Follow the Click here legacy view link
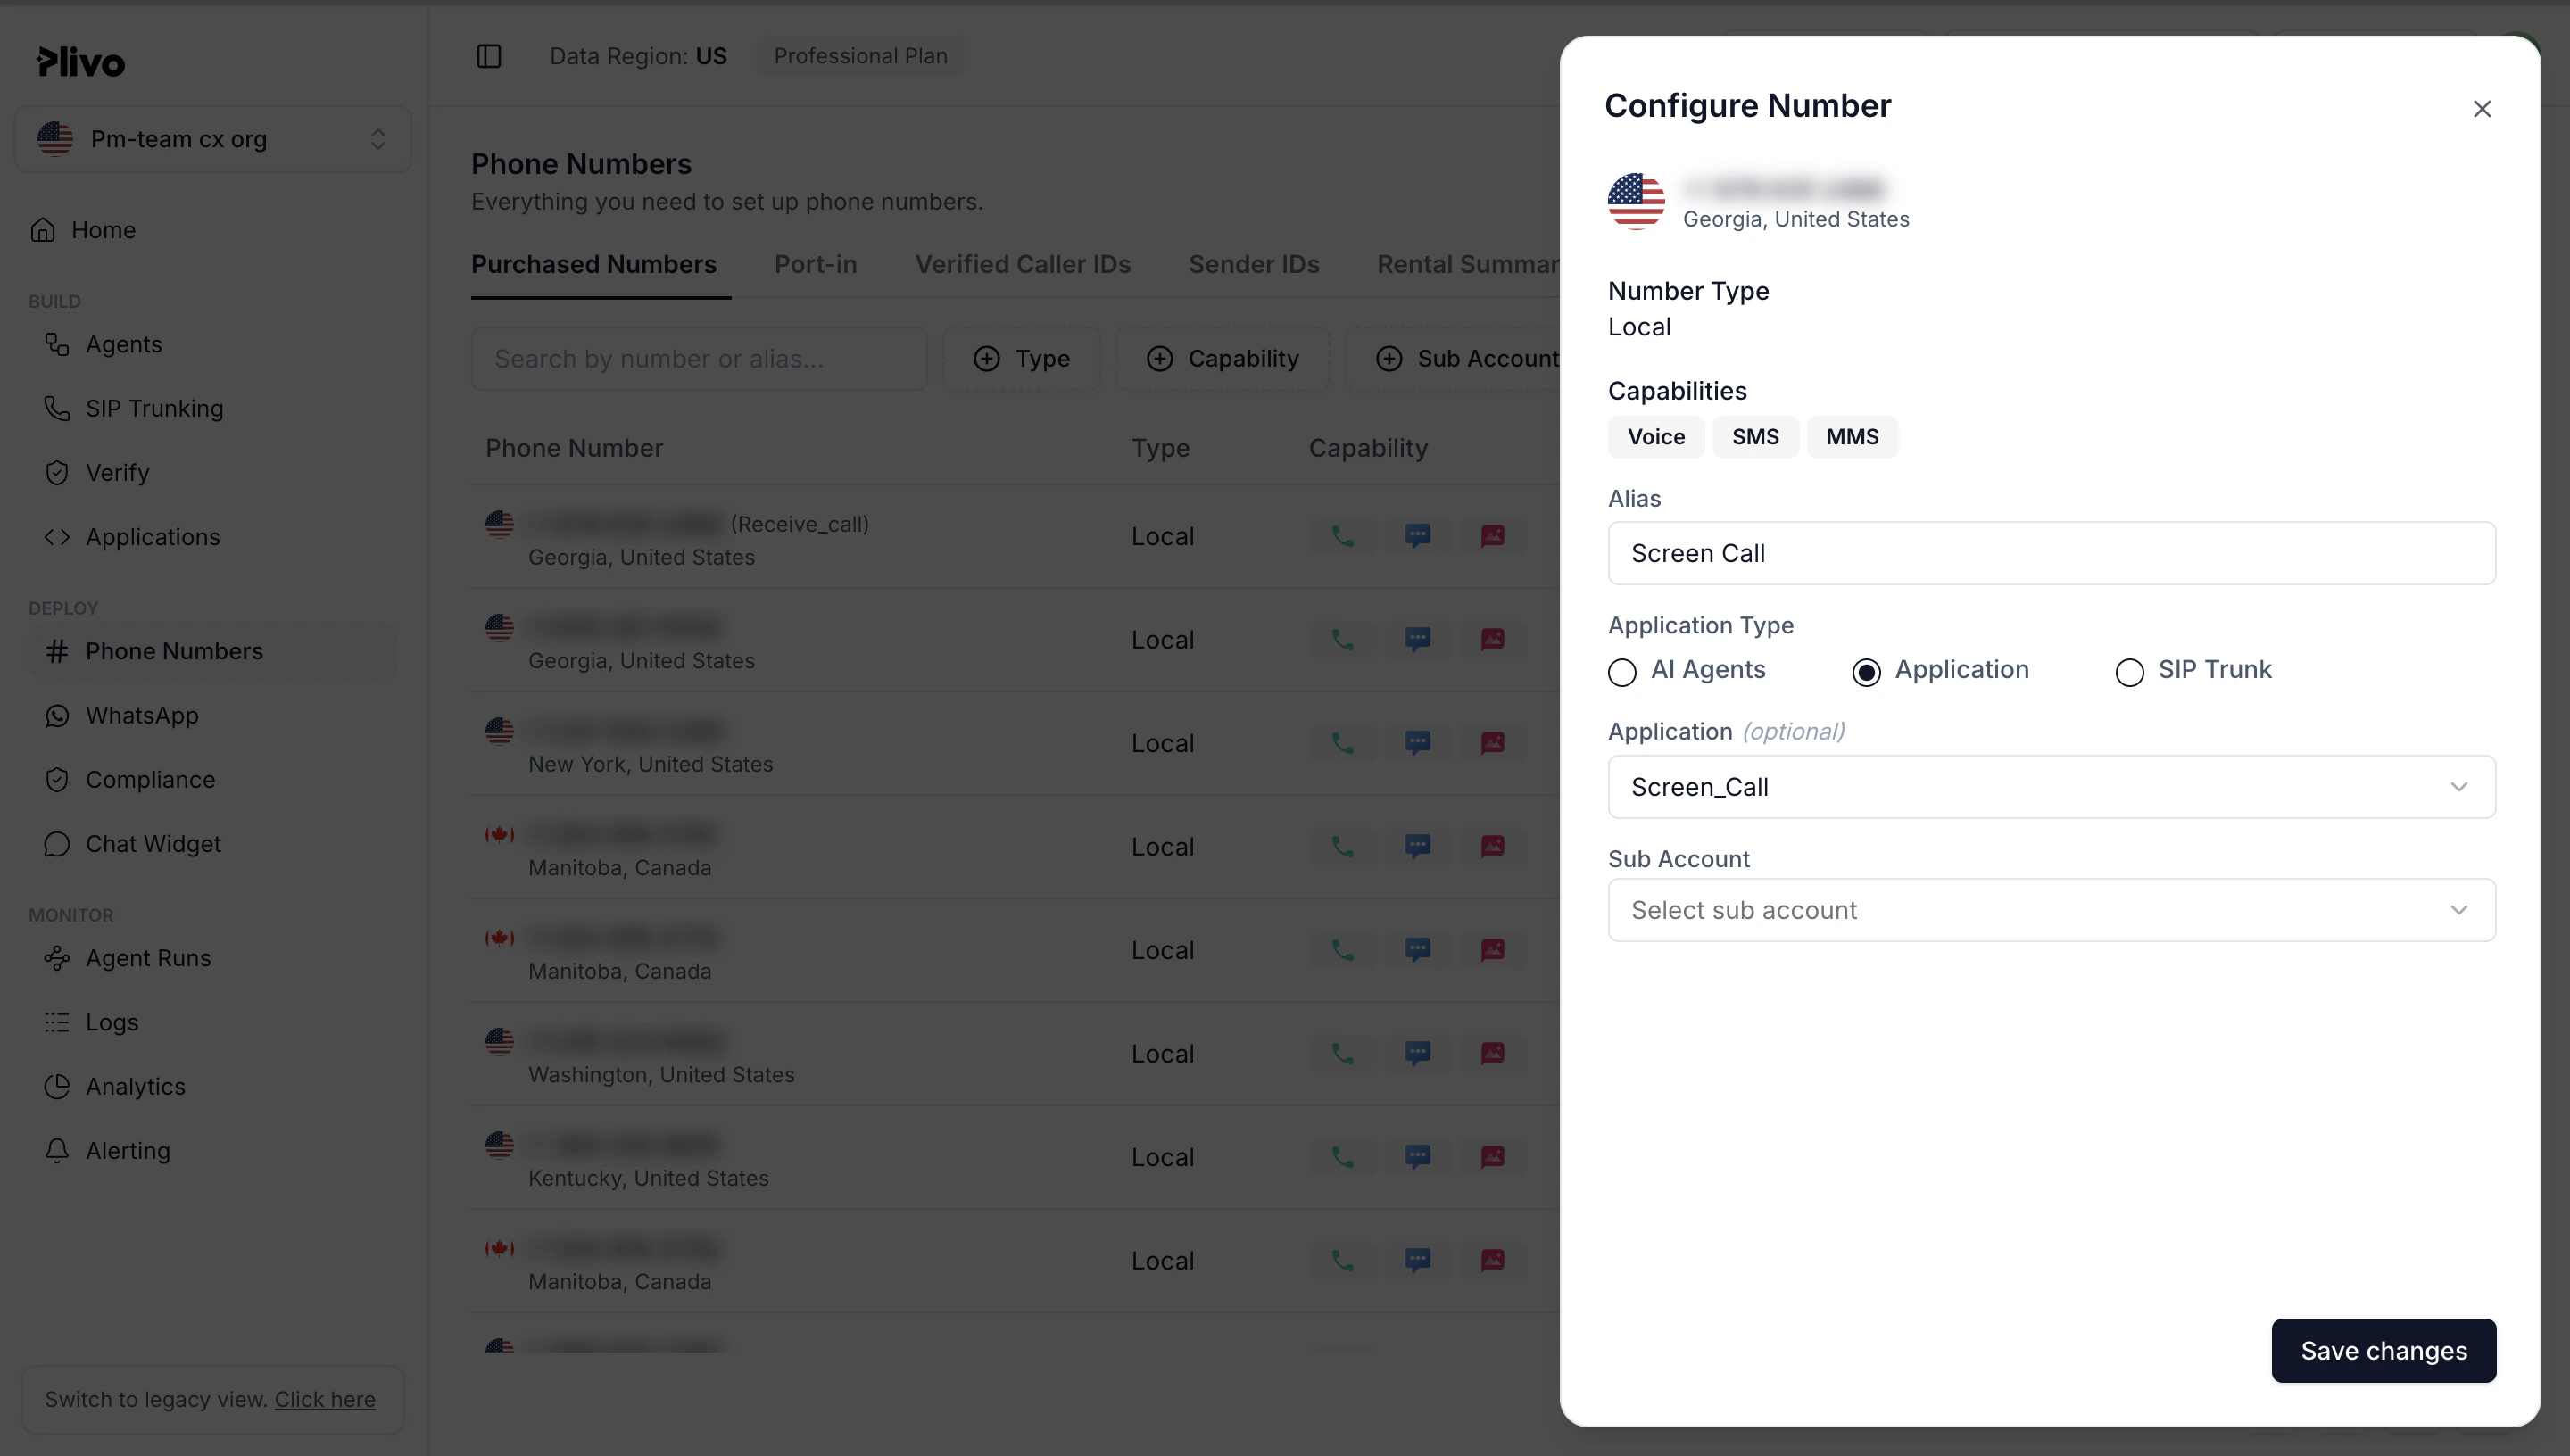Screen dimensions: 2570x1456 [x=325, y=1399]
